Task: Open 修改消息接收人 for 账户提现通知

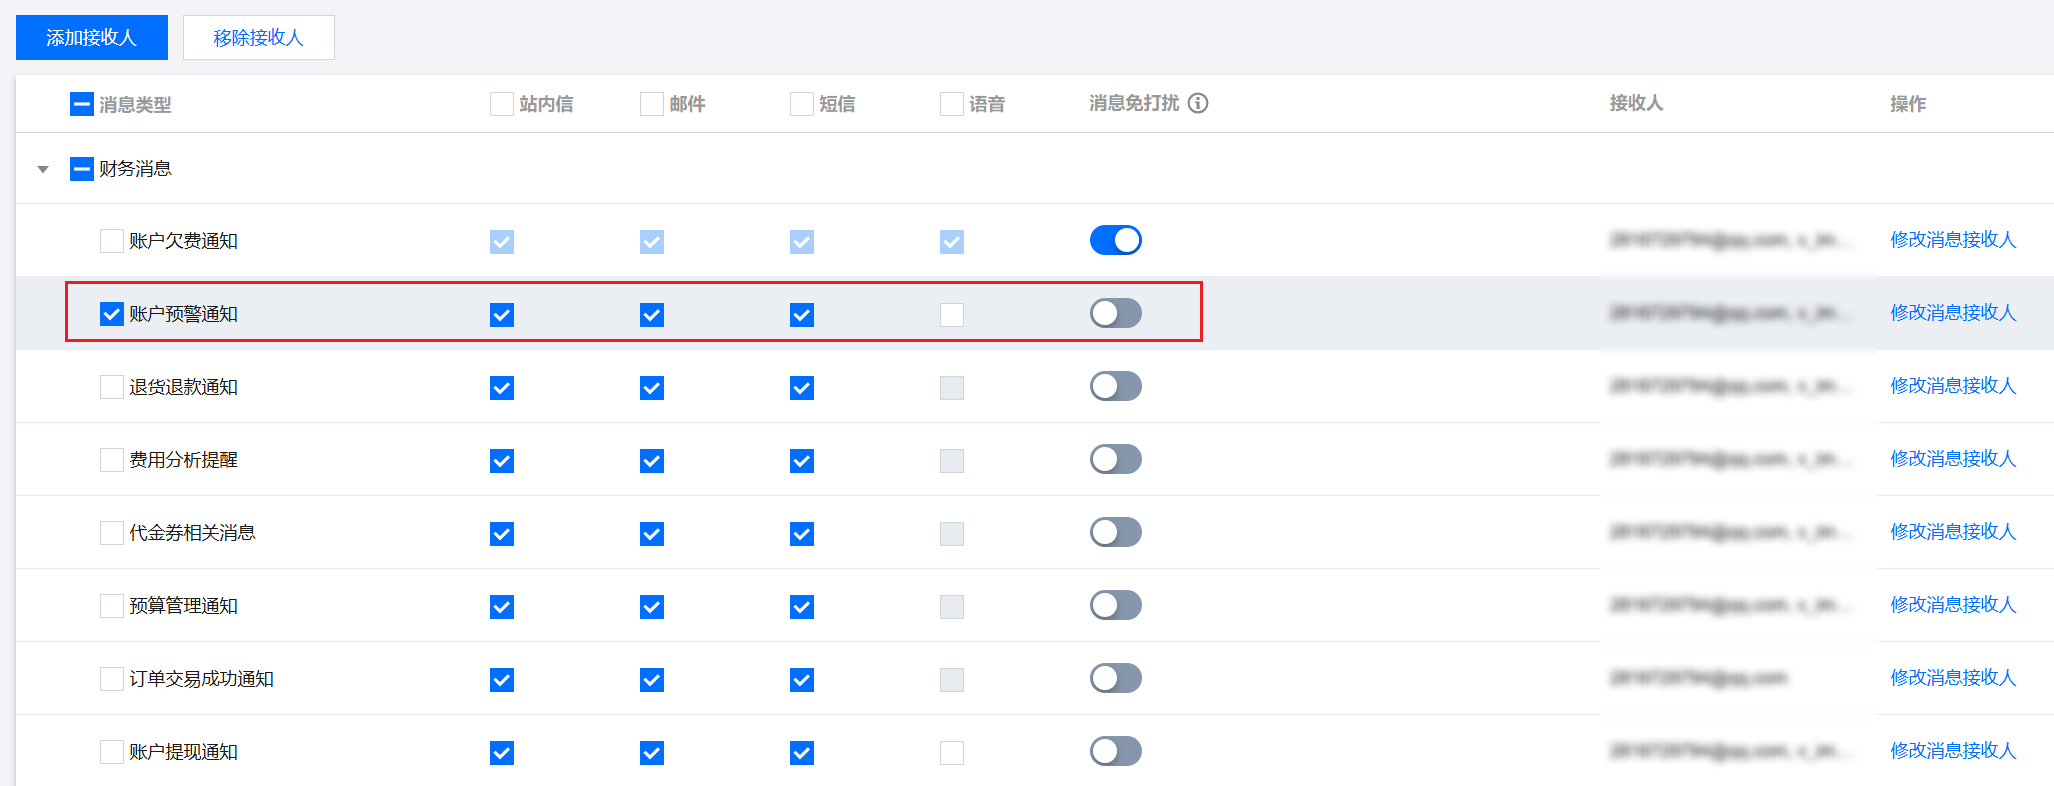Action: (x=1952, y=751)
